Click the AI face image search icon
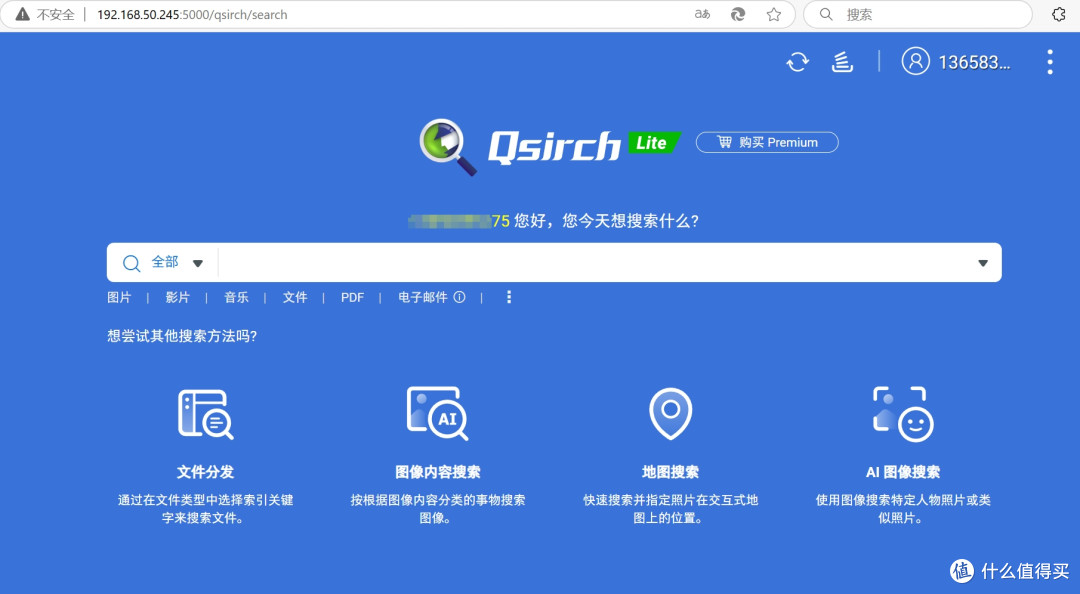The height and width of the screenshot is (594, 1080). tap(903, 413)
